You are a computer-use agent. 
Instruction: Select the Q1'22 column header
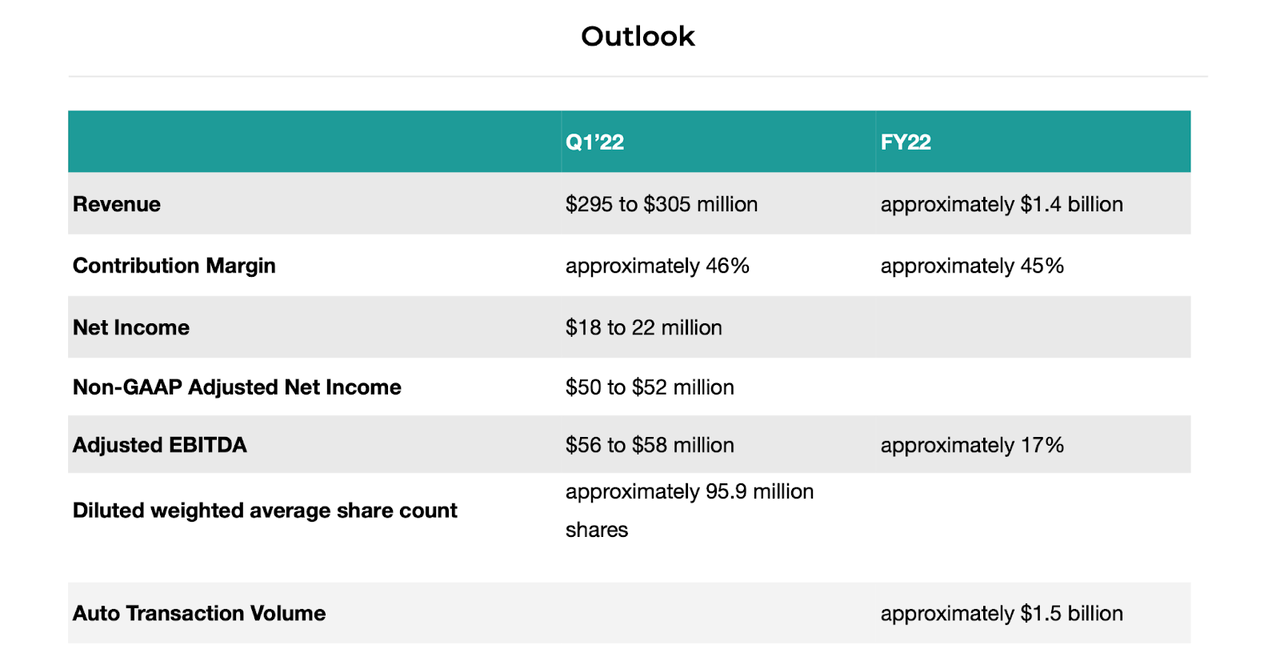594,142
